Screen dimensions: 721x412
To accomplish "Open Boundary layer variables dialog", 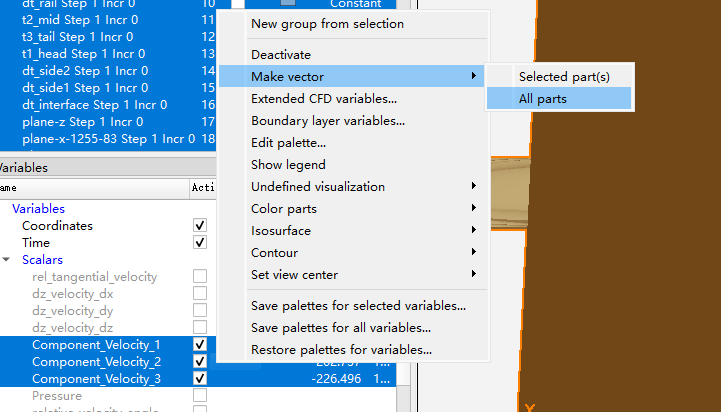I will (328, 121).
